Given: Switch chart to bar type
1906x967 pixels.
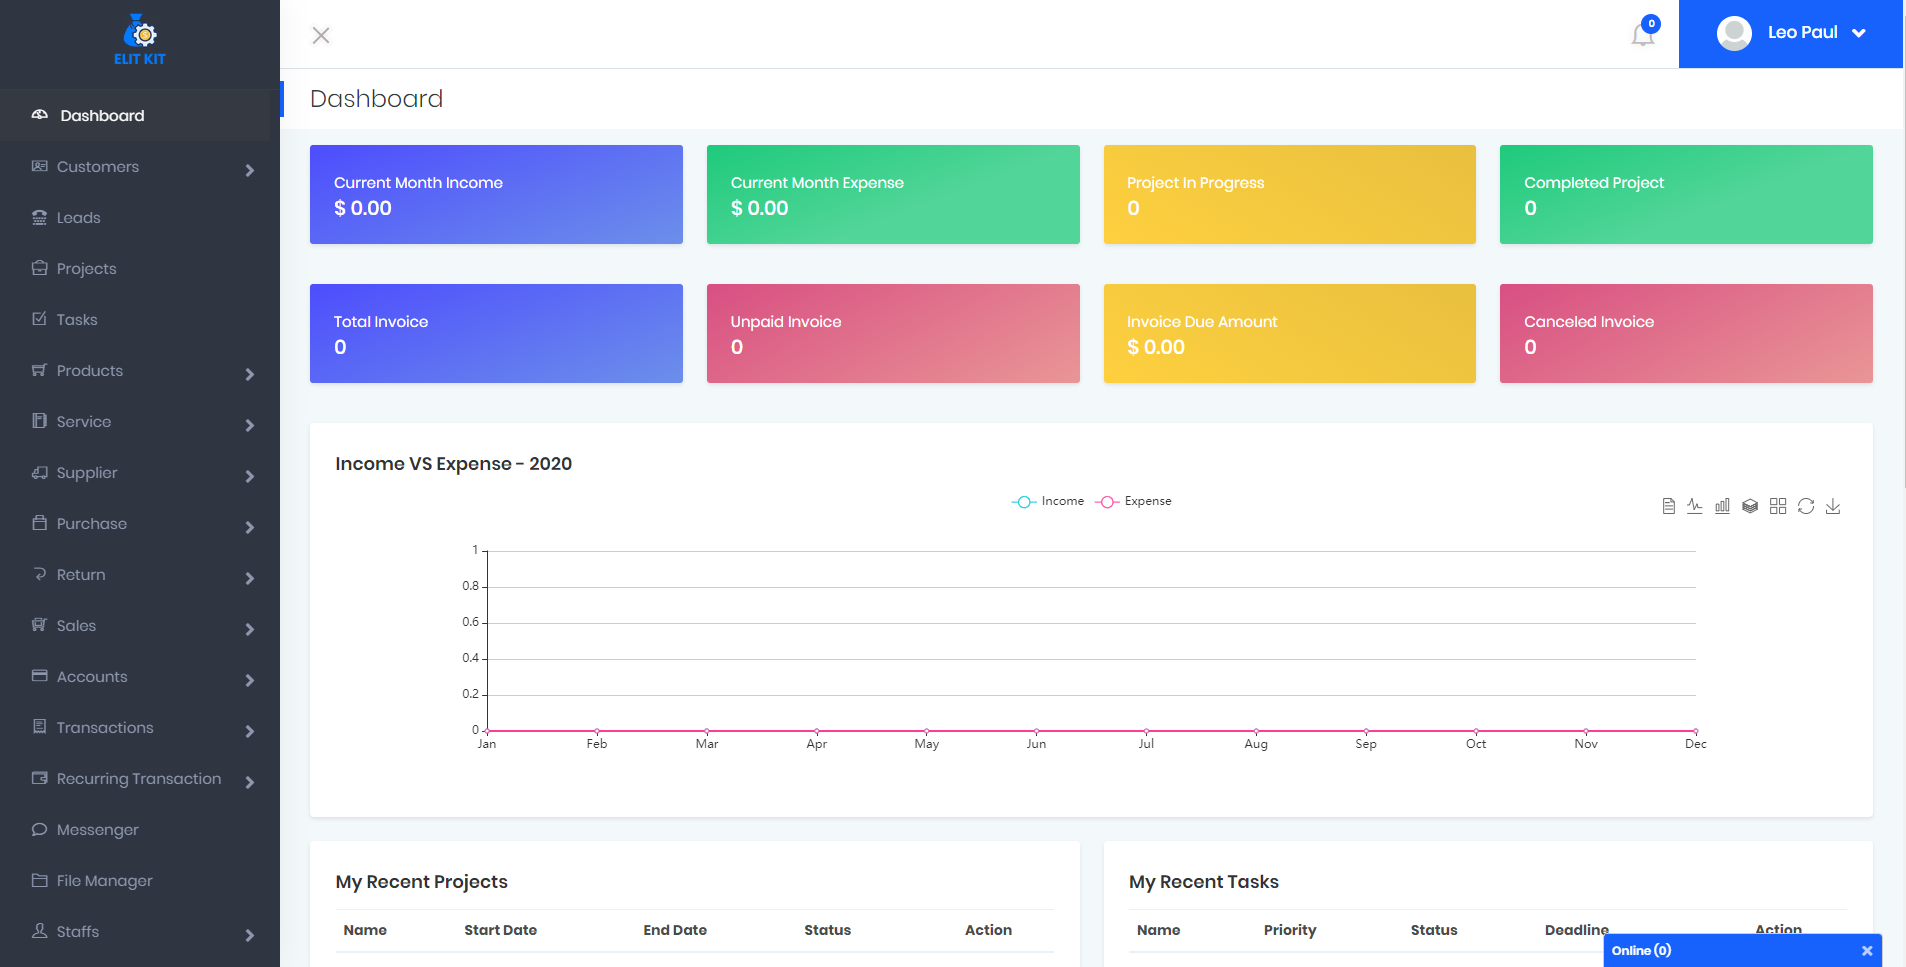Looking at the screenshot, I should [1722, 506].
